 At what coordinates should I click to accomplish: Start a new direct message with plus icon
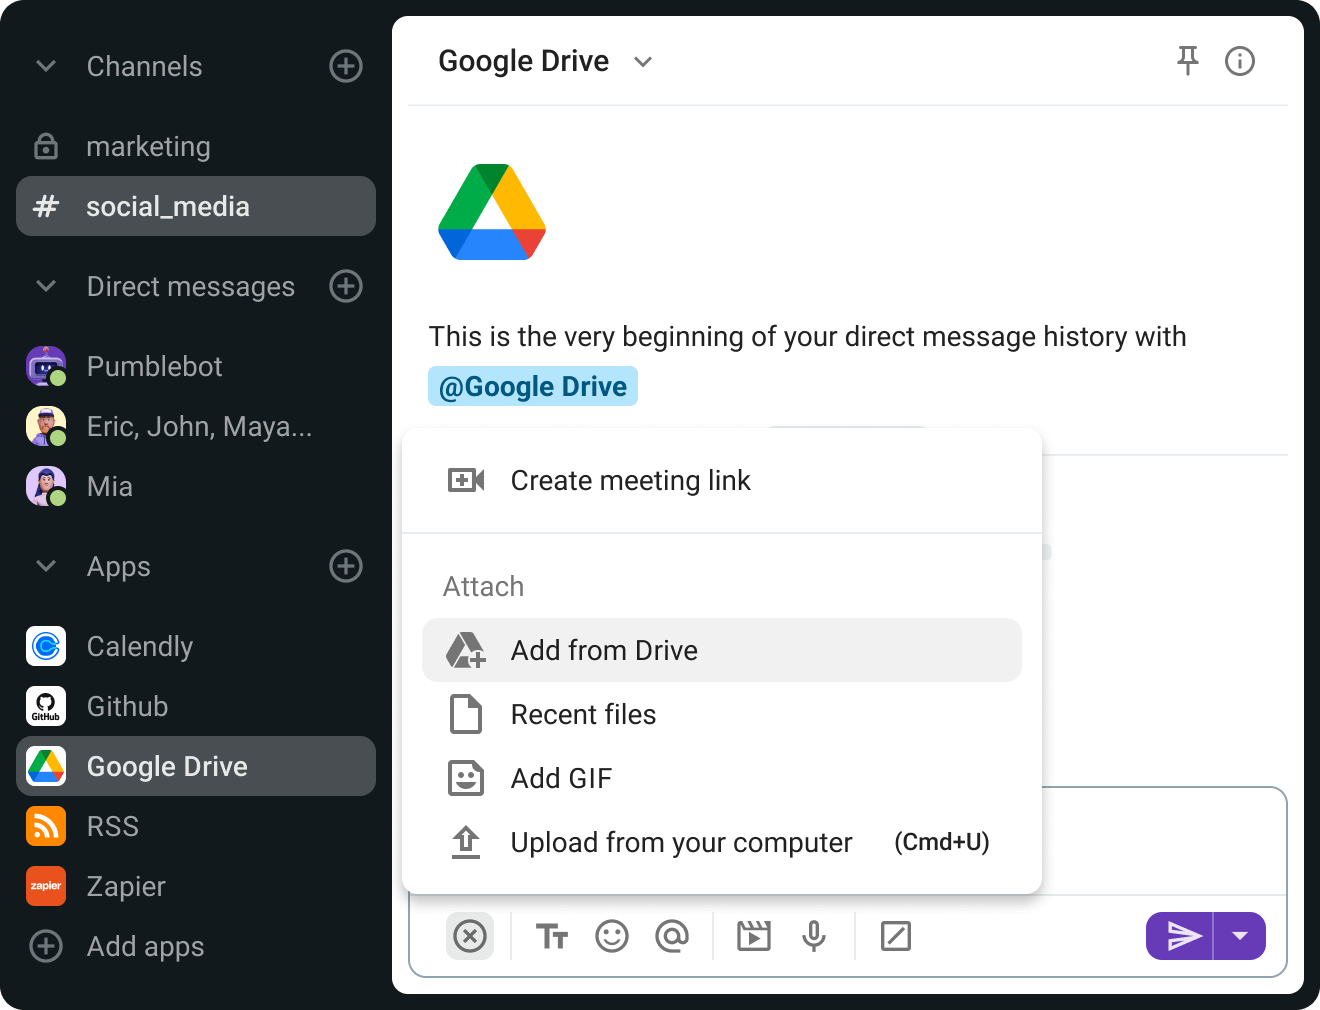346,286
